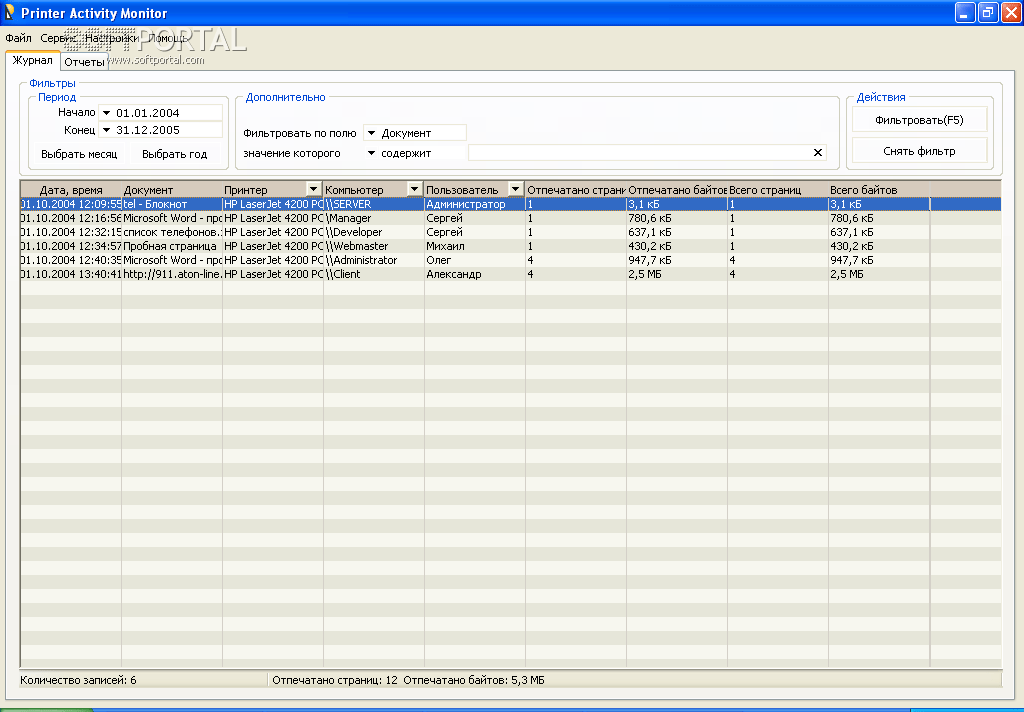1024x712 pixels.
Task: Clear filter value with the X icon
Action: coord(818,153)
